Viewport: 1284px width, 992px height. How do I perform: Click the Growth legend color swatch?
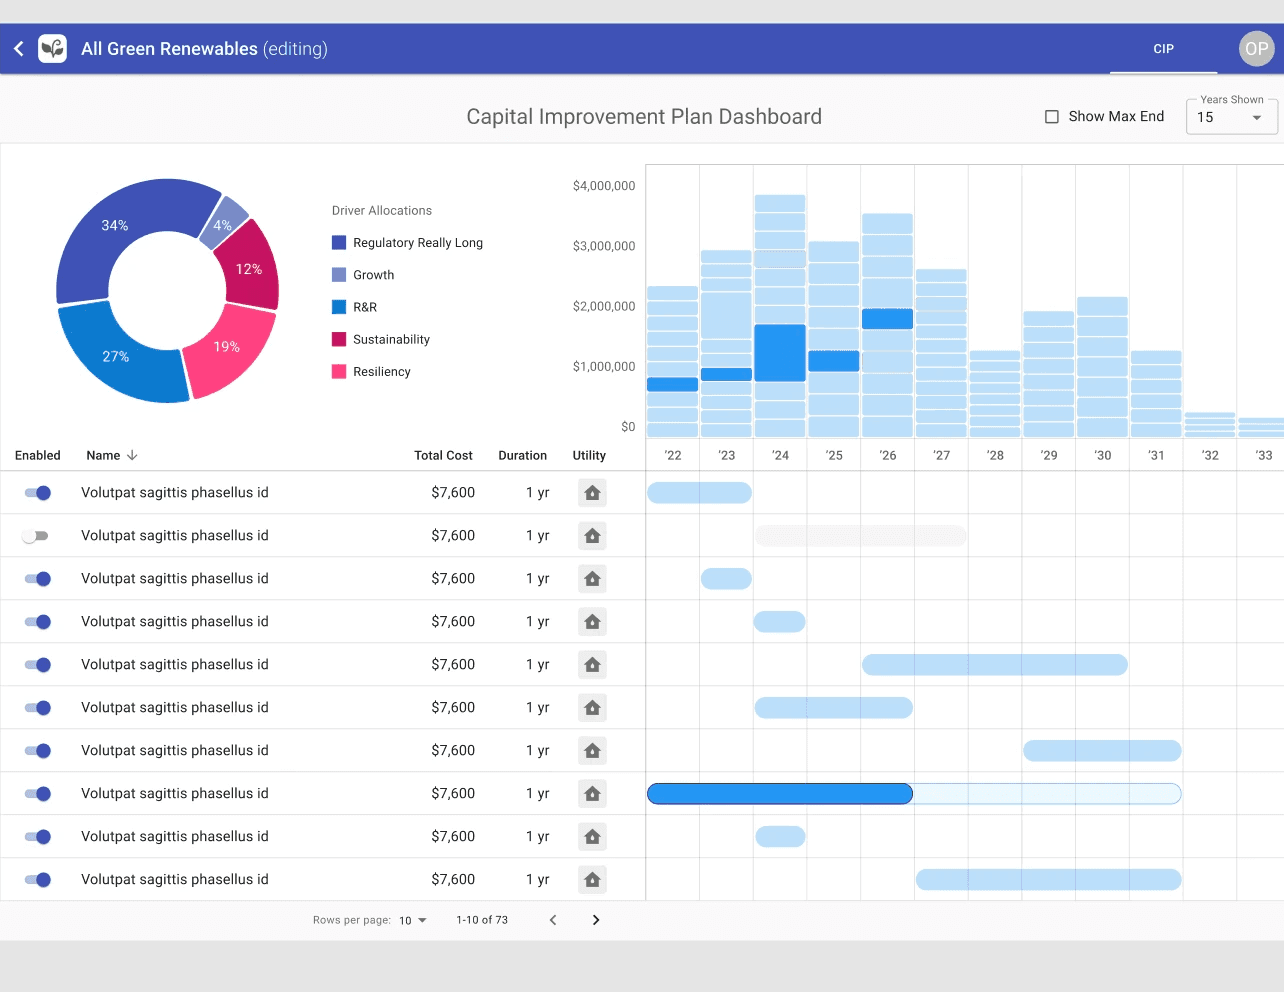tap(339, 275)
